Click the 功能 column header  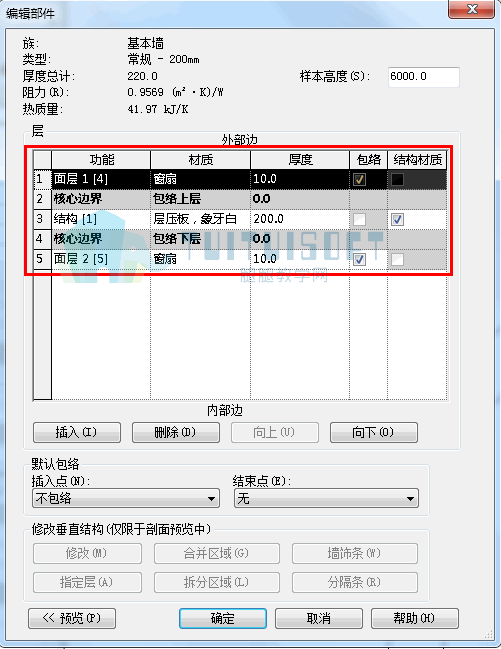pyautogui.click(x=101, y=160)
